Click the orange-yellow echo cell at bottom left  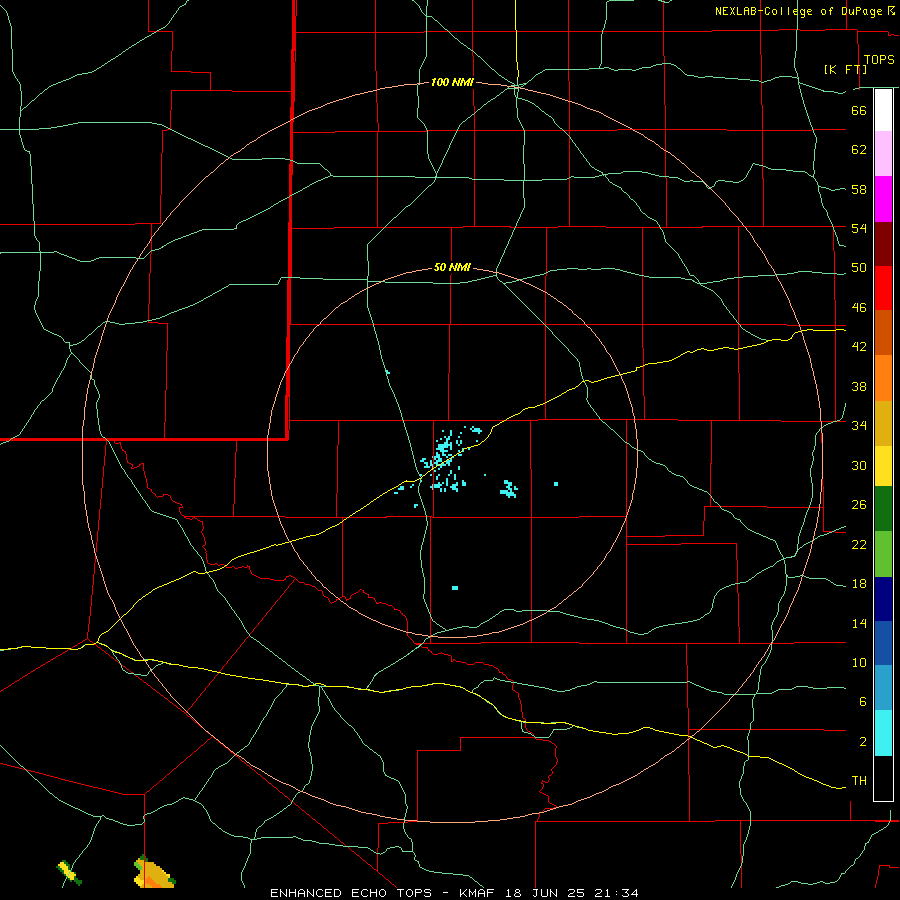(x=153, y=872)
